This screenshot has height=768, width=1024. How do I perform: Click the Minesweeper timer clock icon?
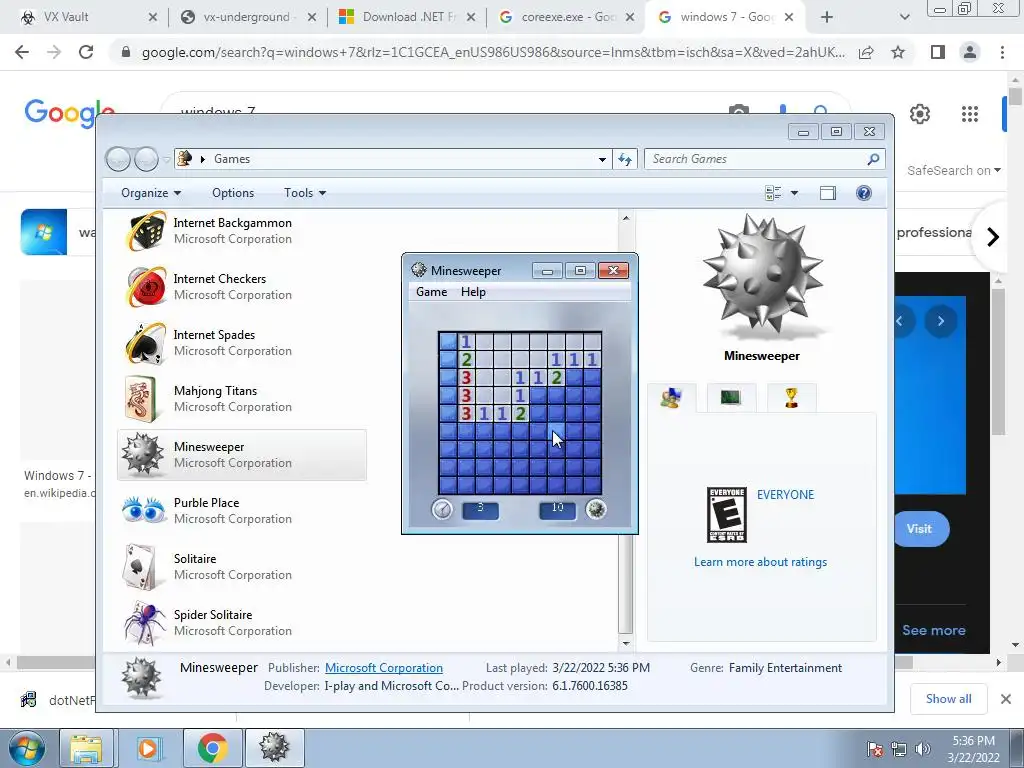point(442,509)
